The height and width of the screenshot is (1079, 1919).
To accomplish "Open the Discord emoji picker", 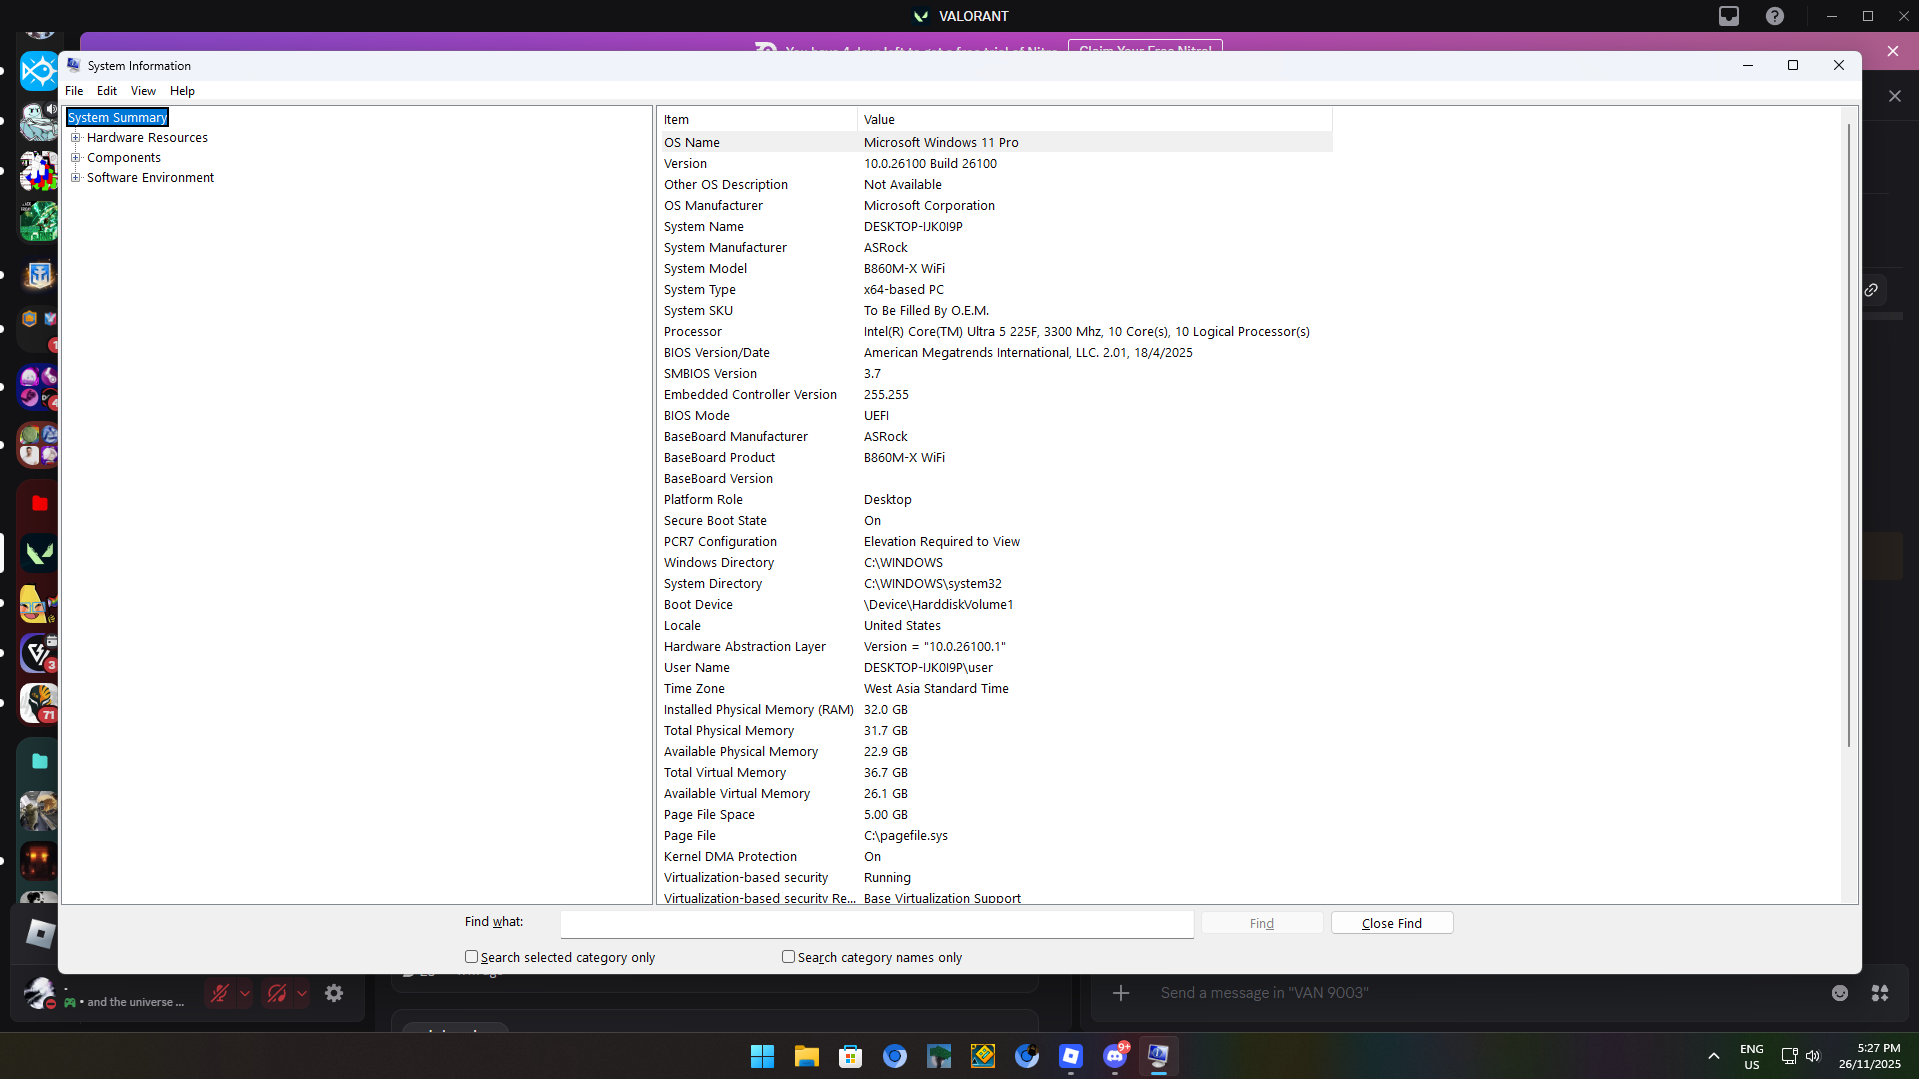I will click(1840, 993).
